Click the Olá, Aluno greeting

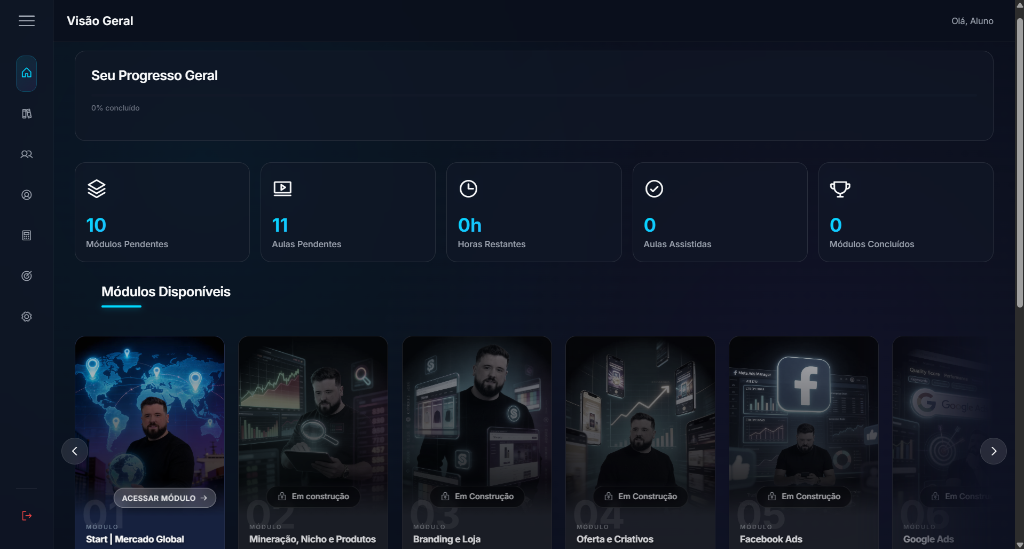[x=972, y=21]
